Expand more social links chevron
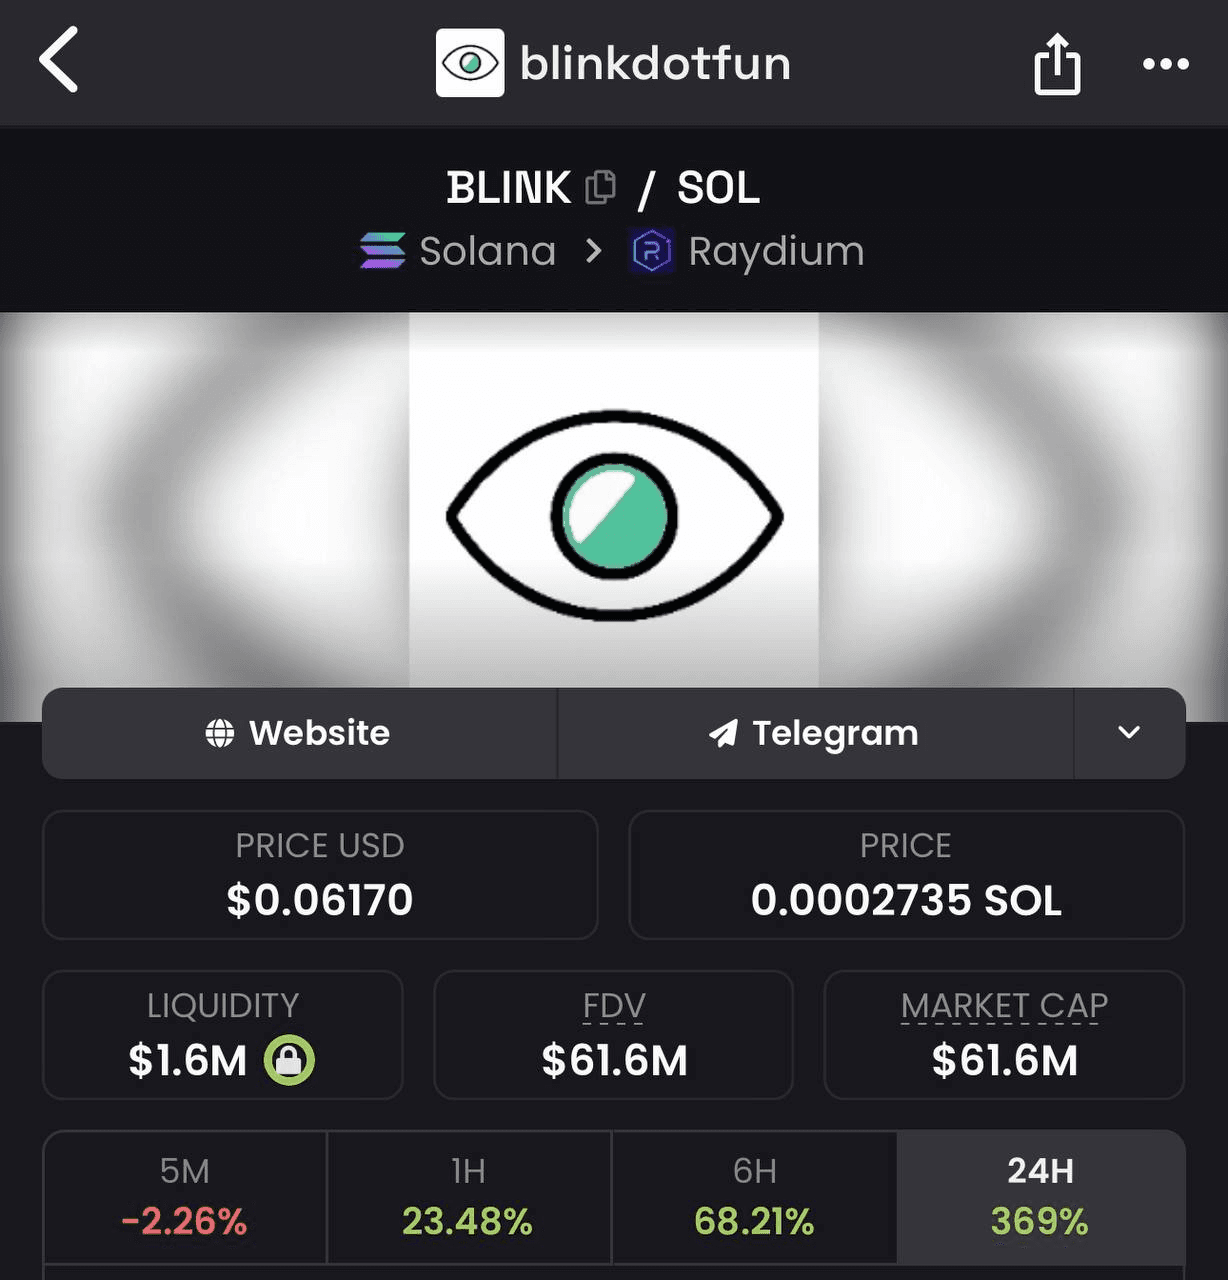 tap(1129, 733)
